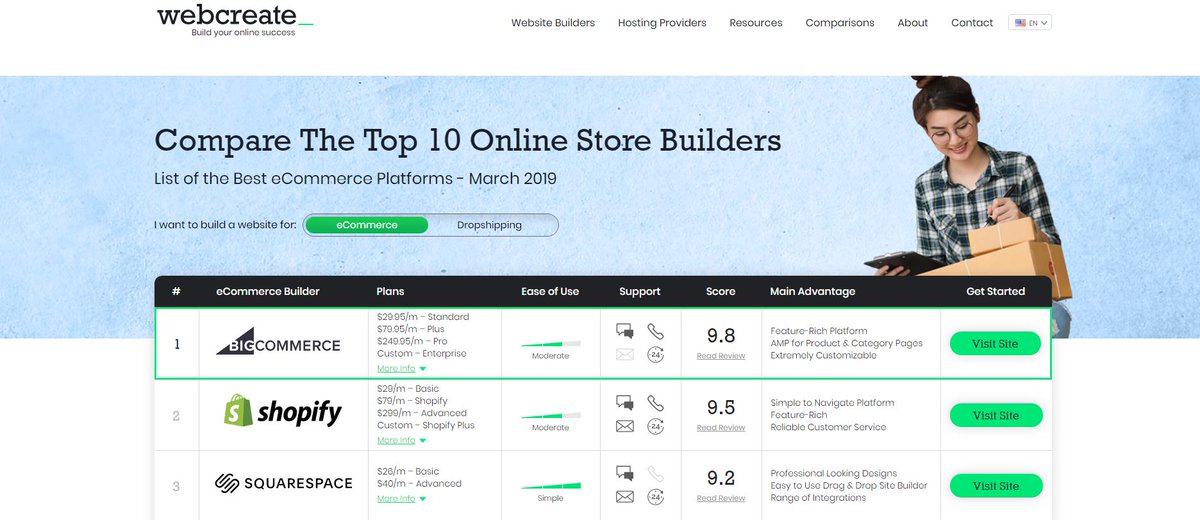The image size is (1200, 520).
Task: Click the 9.8 score value
Action: pyautogui.click(x=721, y=337)
